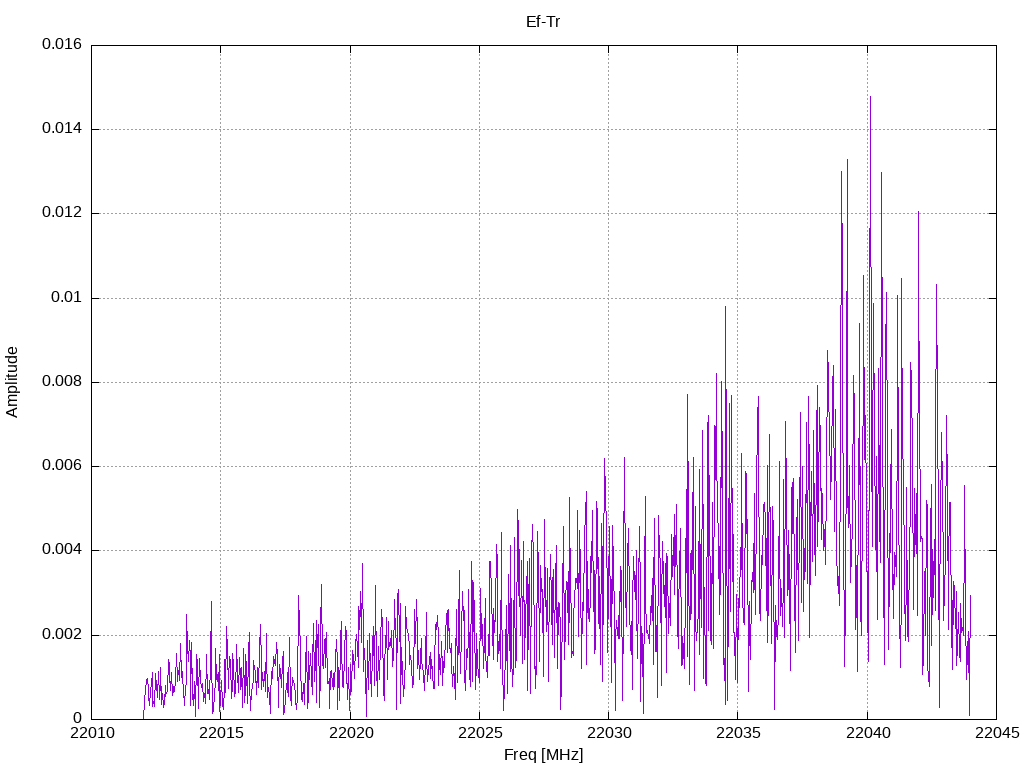The width and height of the screenshot is (1024, 768).
Task: Click the 'Amplitude' y-axis label
Action: pyautogui.click(x=12, y=382)
